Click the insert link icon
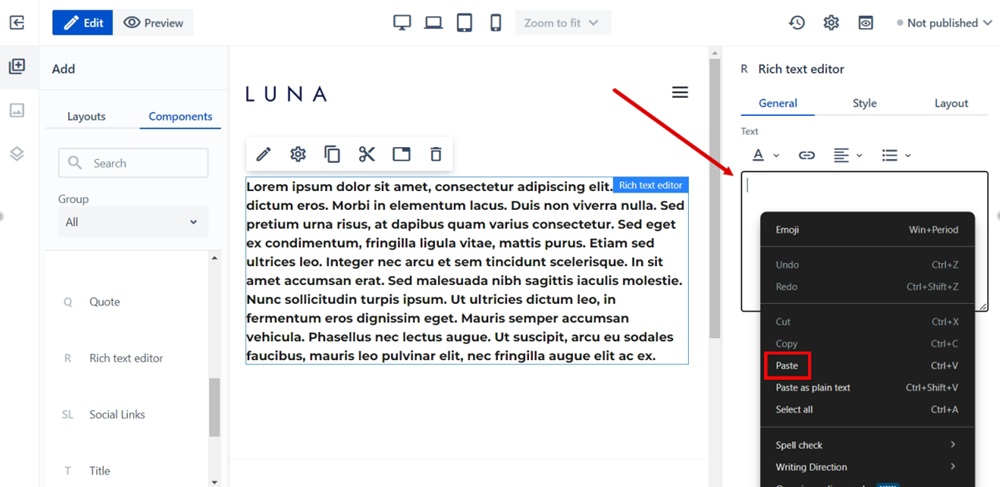 pos(807,155)
